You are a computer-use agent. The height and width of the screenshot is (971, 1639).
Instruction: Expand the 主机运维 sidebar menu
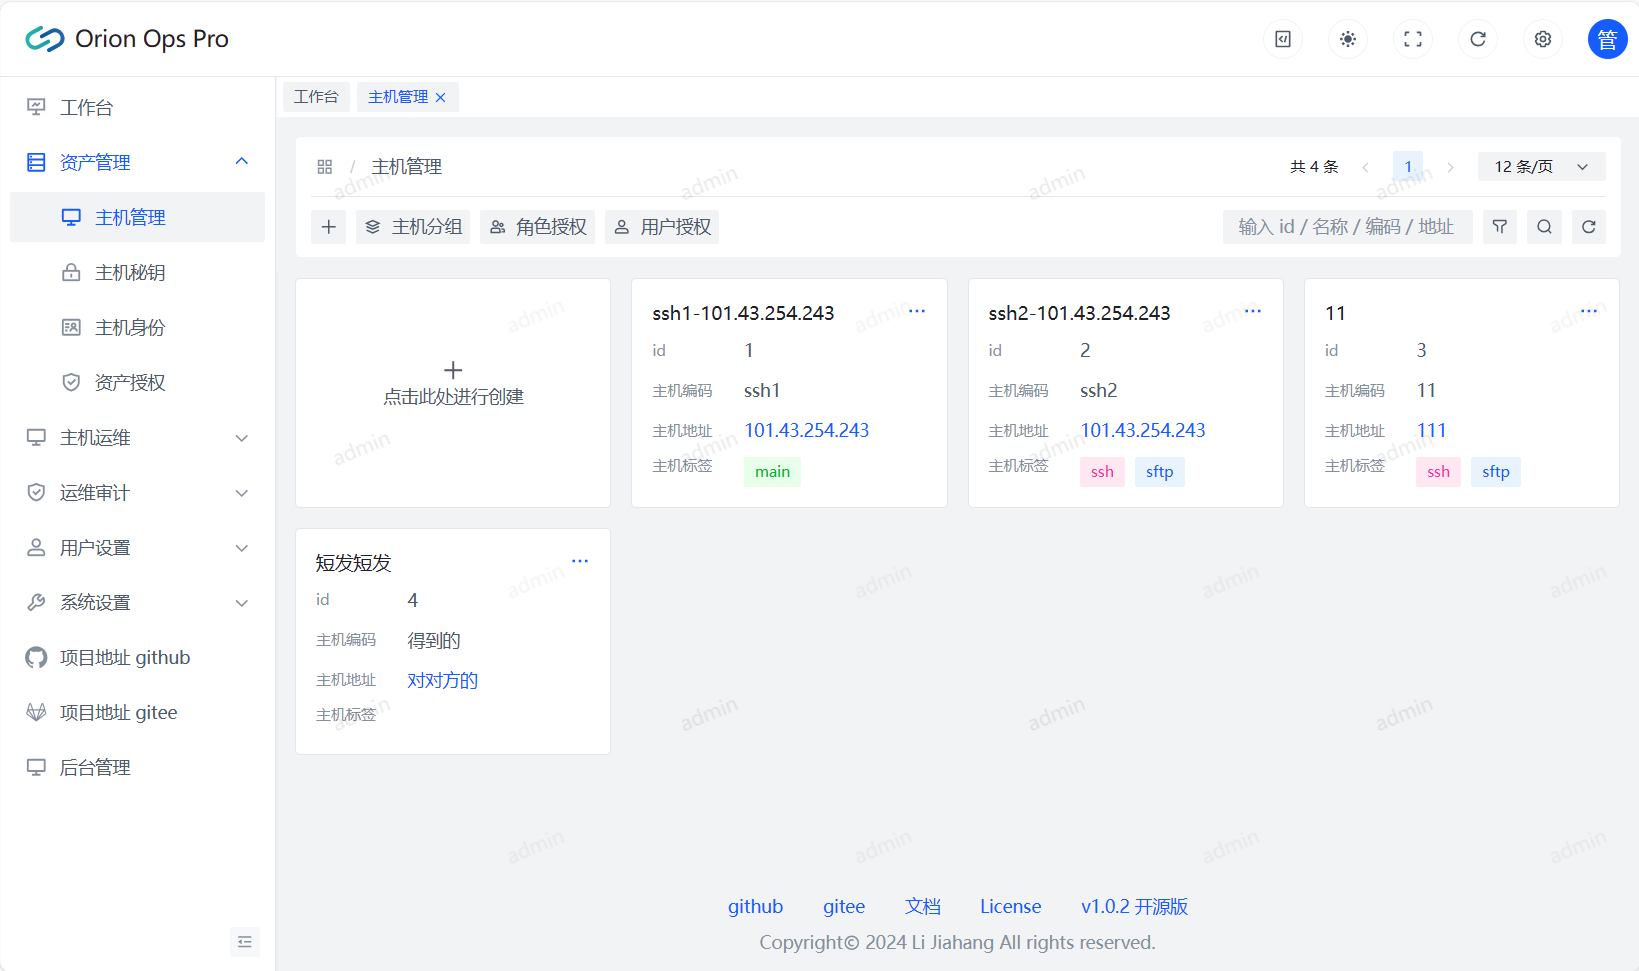(x=137, y=438)
